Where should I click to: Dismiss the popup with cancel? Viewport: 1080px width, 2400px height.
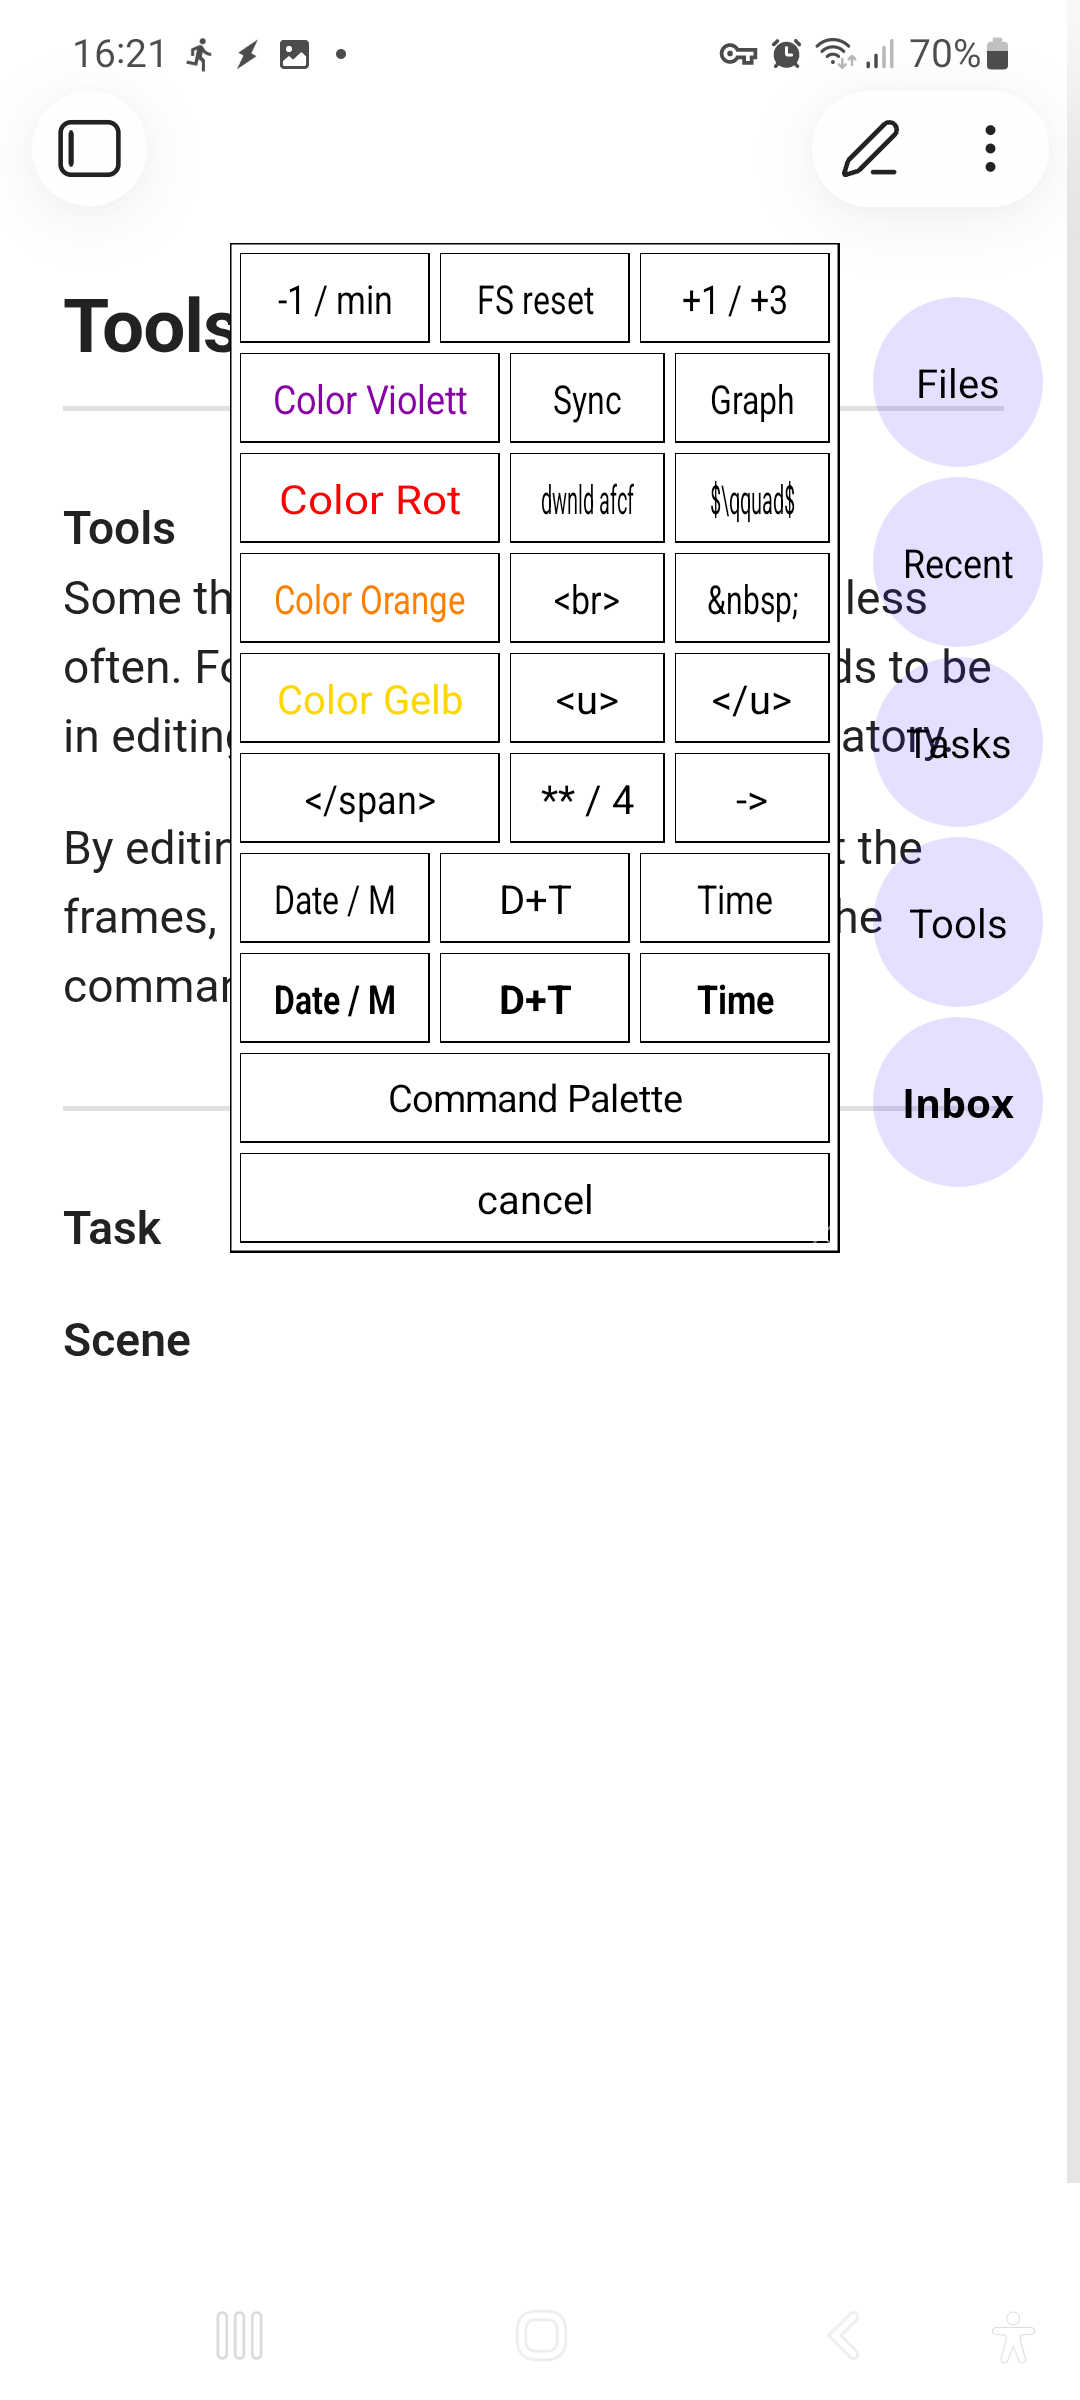pyautogui.click(x=535, y=1199)
